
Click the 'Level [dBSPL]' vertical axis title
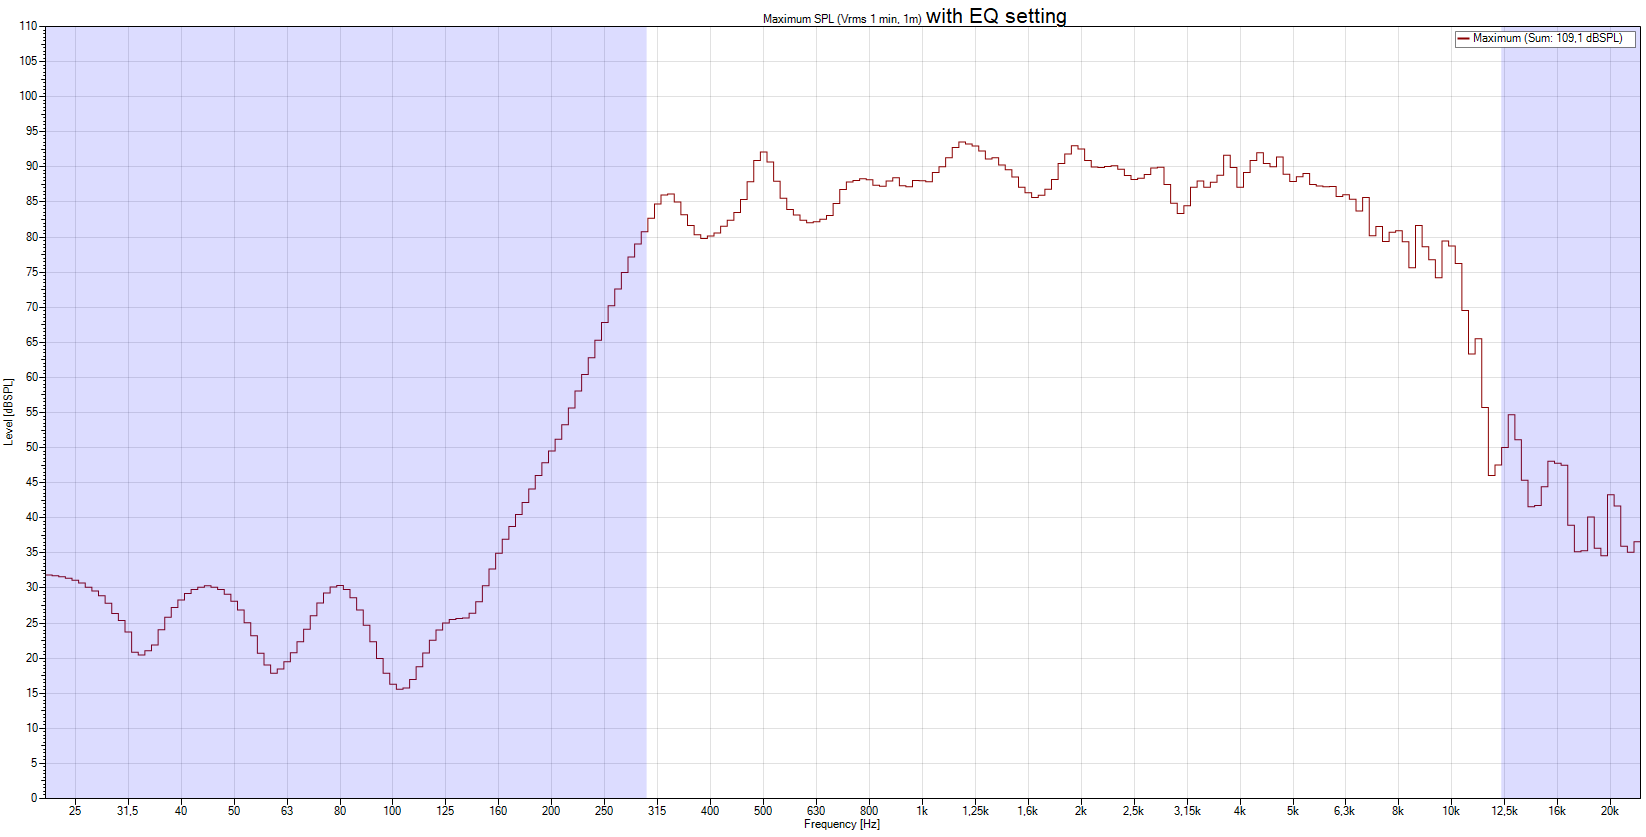pyautogui.click(x=9, y=411)
